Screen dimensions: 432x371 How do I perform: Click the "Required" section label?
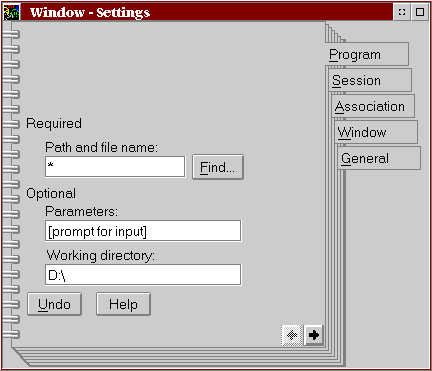click(54, 123)
